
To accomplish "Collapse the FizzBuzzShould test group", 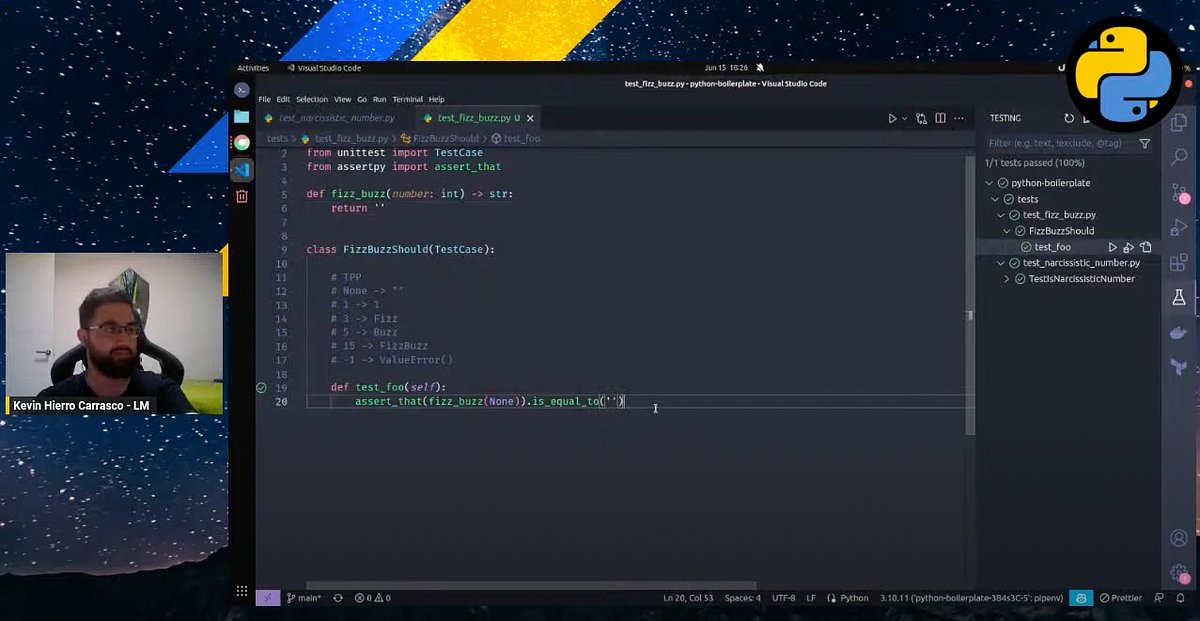I will pyautogui.click(x=1007, y=231).
